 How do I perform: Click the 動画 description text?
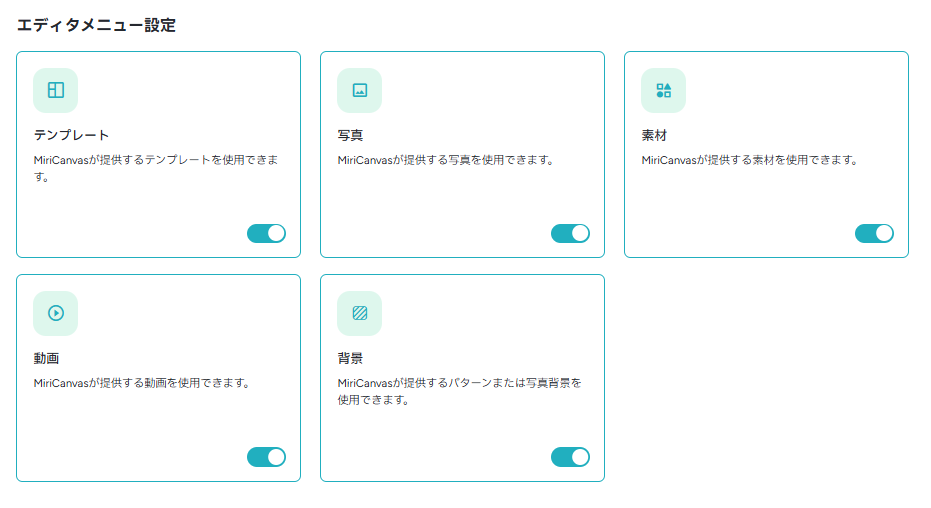point(142,383)
